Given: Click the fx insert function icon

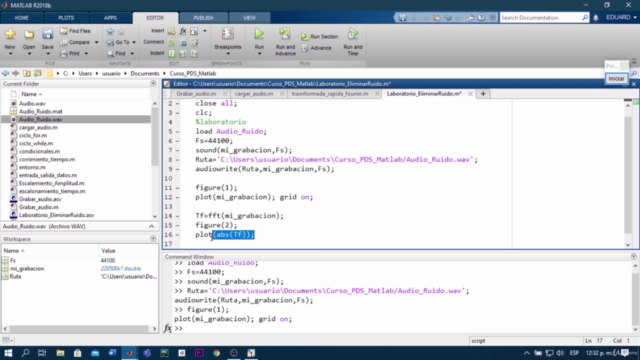Looking at the screenshot, I should click(183, 31).
